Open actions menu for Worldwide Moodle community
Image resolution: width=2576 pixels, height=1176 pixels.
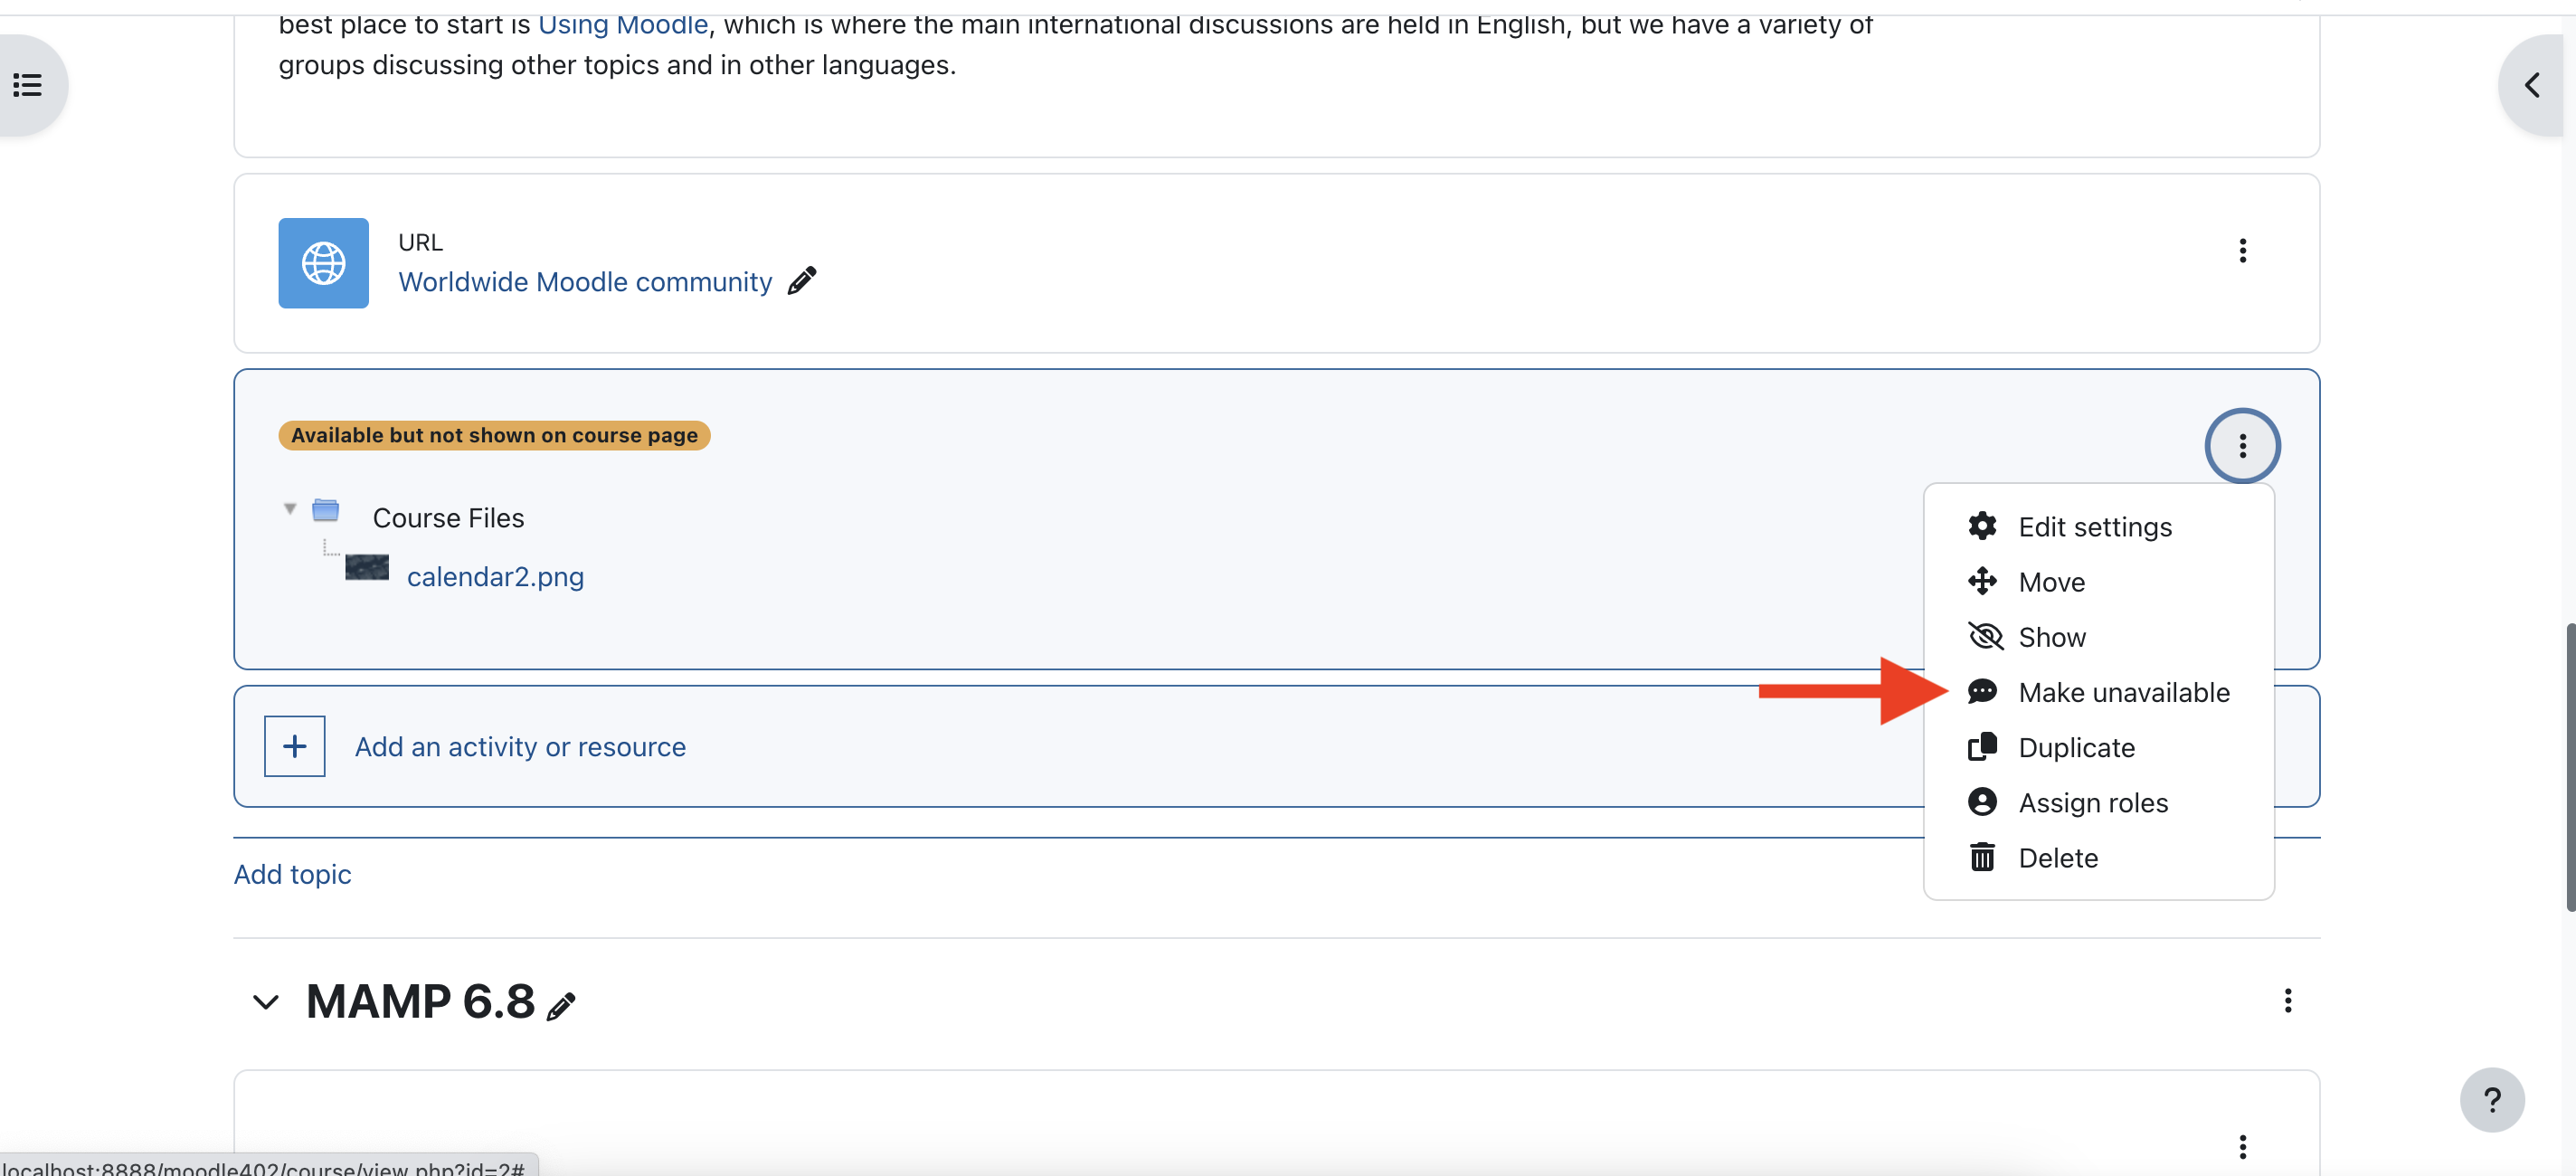[x=2242, y=250]
